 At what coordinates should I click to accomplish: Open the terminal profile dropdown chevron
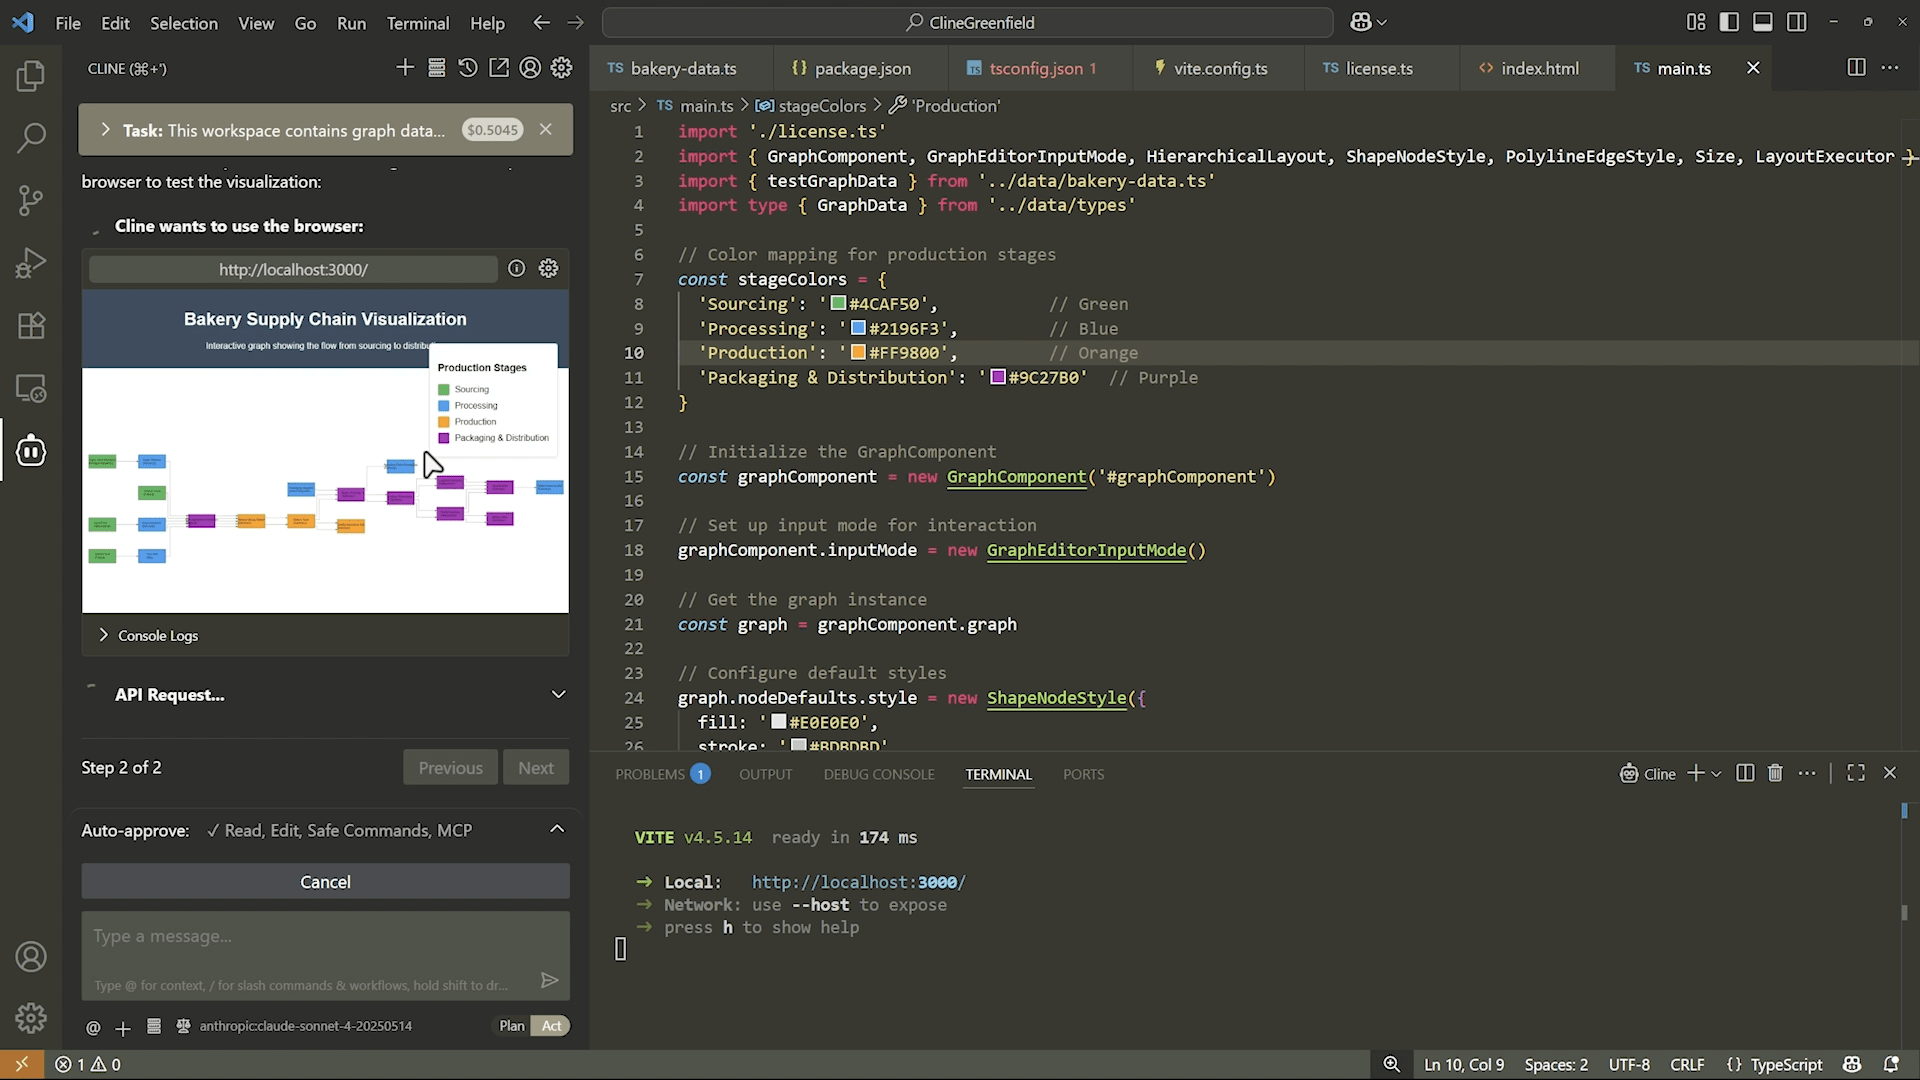coord(1716,773)
